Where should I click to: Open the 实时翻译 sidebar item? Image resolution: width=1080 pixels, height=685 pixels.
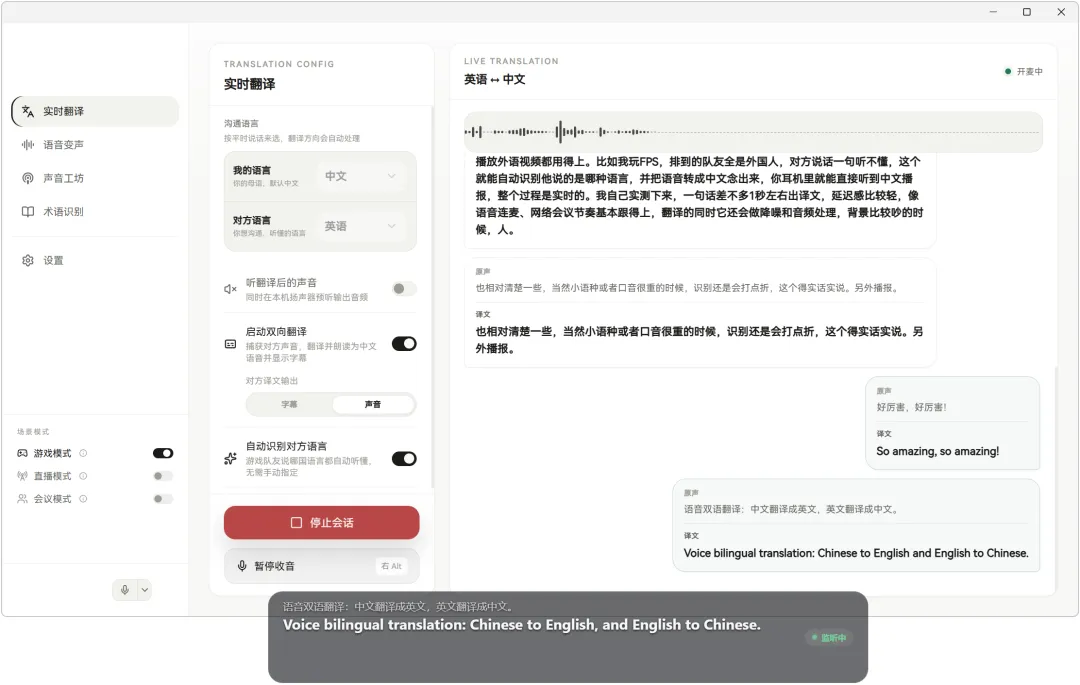tap(95, 112)
